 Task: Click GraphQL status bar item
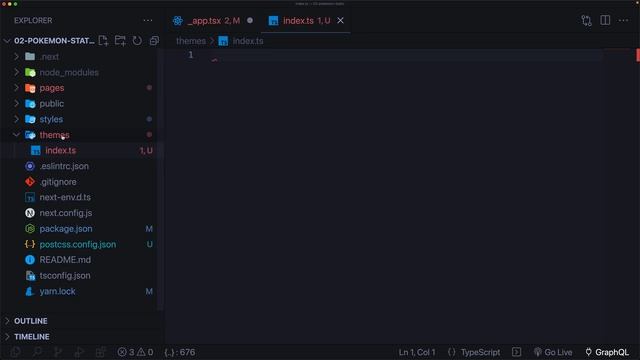[x=607, y=352]
